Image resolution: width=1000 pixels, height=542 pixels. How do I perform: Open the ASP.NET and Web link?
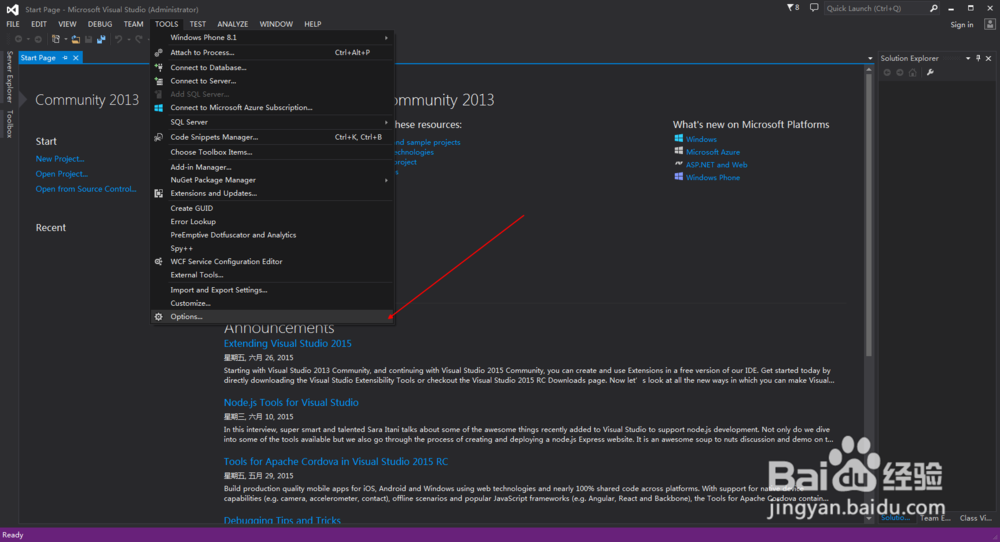tap(717, 165)
